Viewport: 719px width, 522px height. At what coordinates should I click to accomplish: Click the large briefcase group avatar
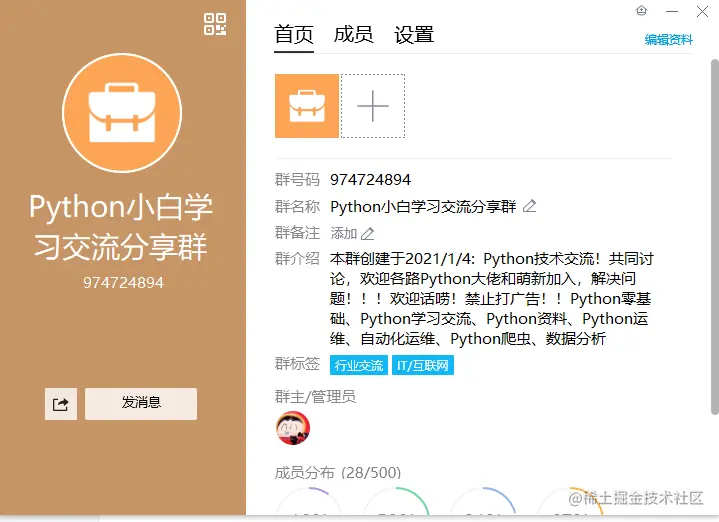coord(122,113)
